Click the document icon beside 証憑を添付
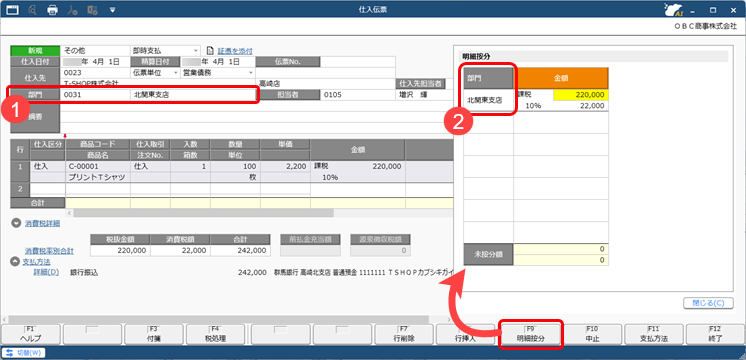Image resolution: width=746 pixels, height=360 pixels. click(210, 51)
